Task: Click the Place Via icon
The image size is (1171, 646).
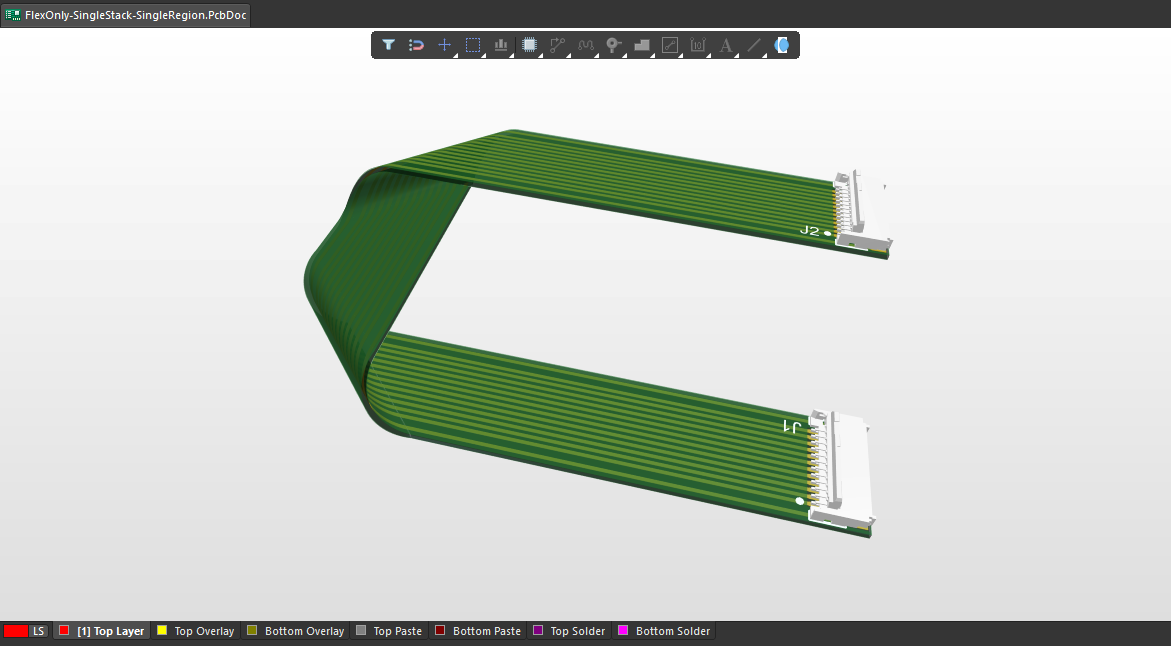Action: [614, 45]
